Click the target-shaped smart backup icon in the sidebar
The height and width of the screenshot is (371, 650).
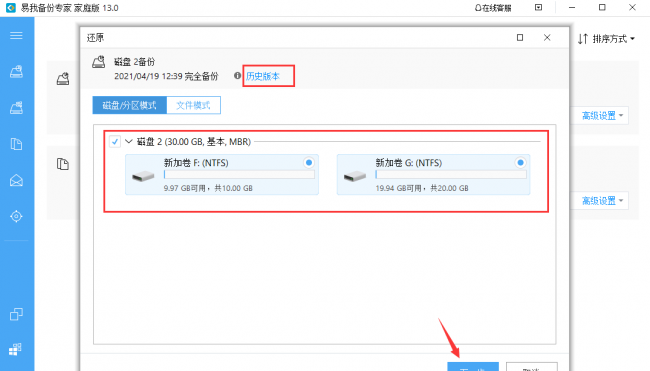pos(16,216)
